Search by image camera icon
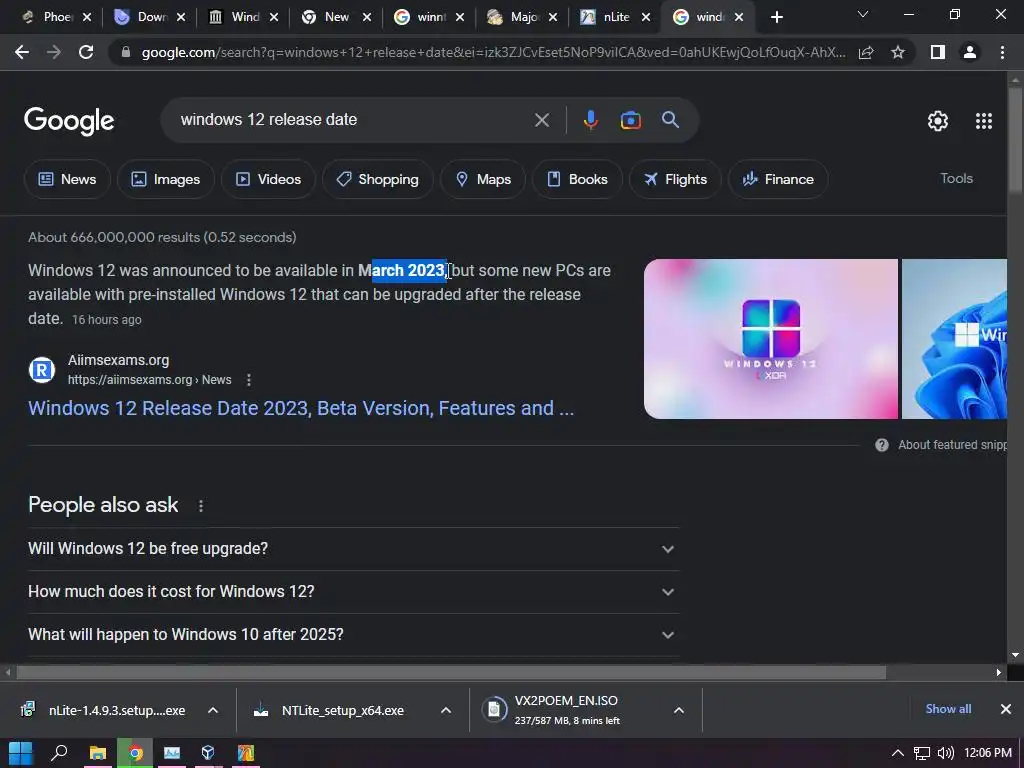This screenshot has width=1024, height=768. tap(630, 120)
